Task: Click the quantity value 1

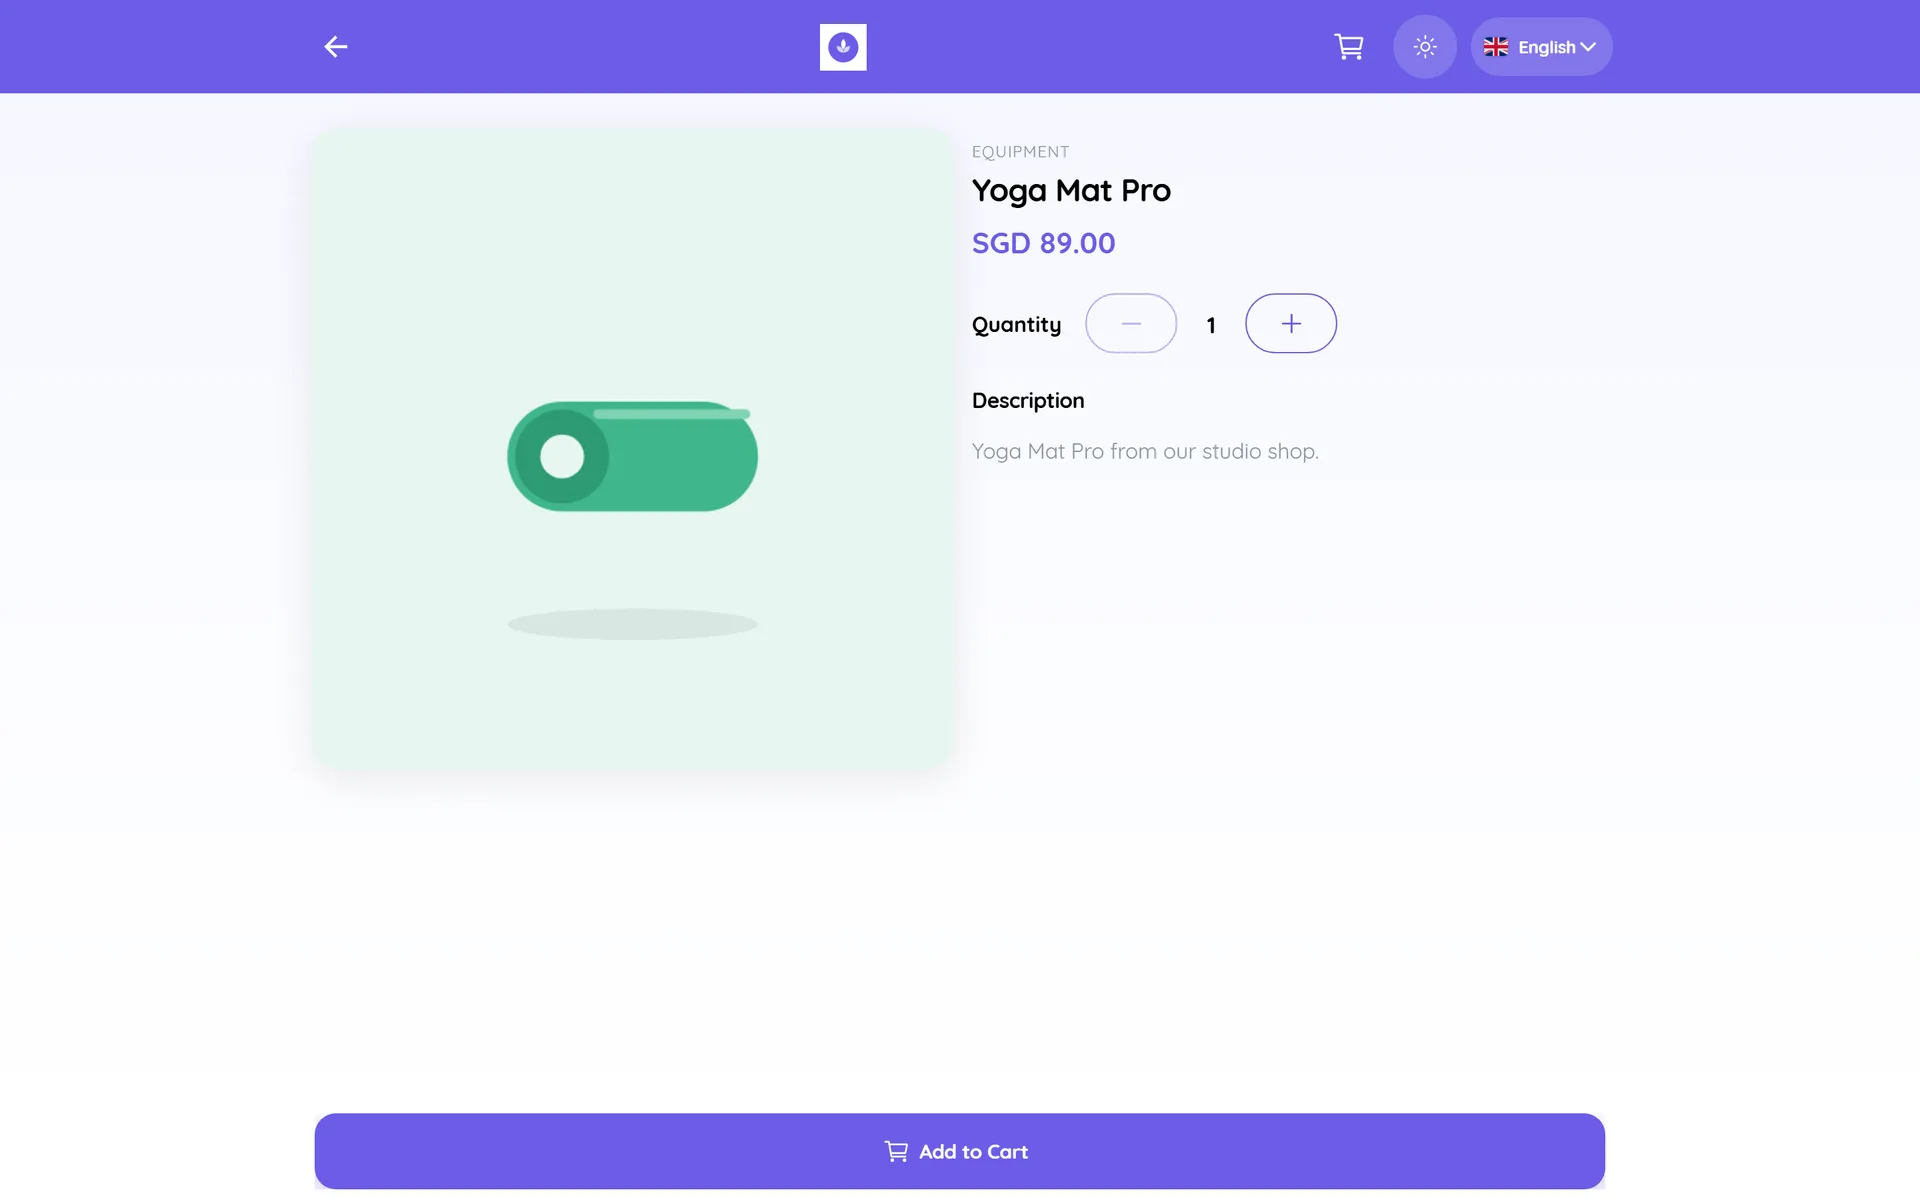Action: click(1211, 325)
